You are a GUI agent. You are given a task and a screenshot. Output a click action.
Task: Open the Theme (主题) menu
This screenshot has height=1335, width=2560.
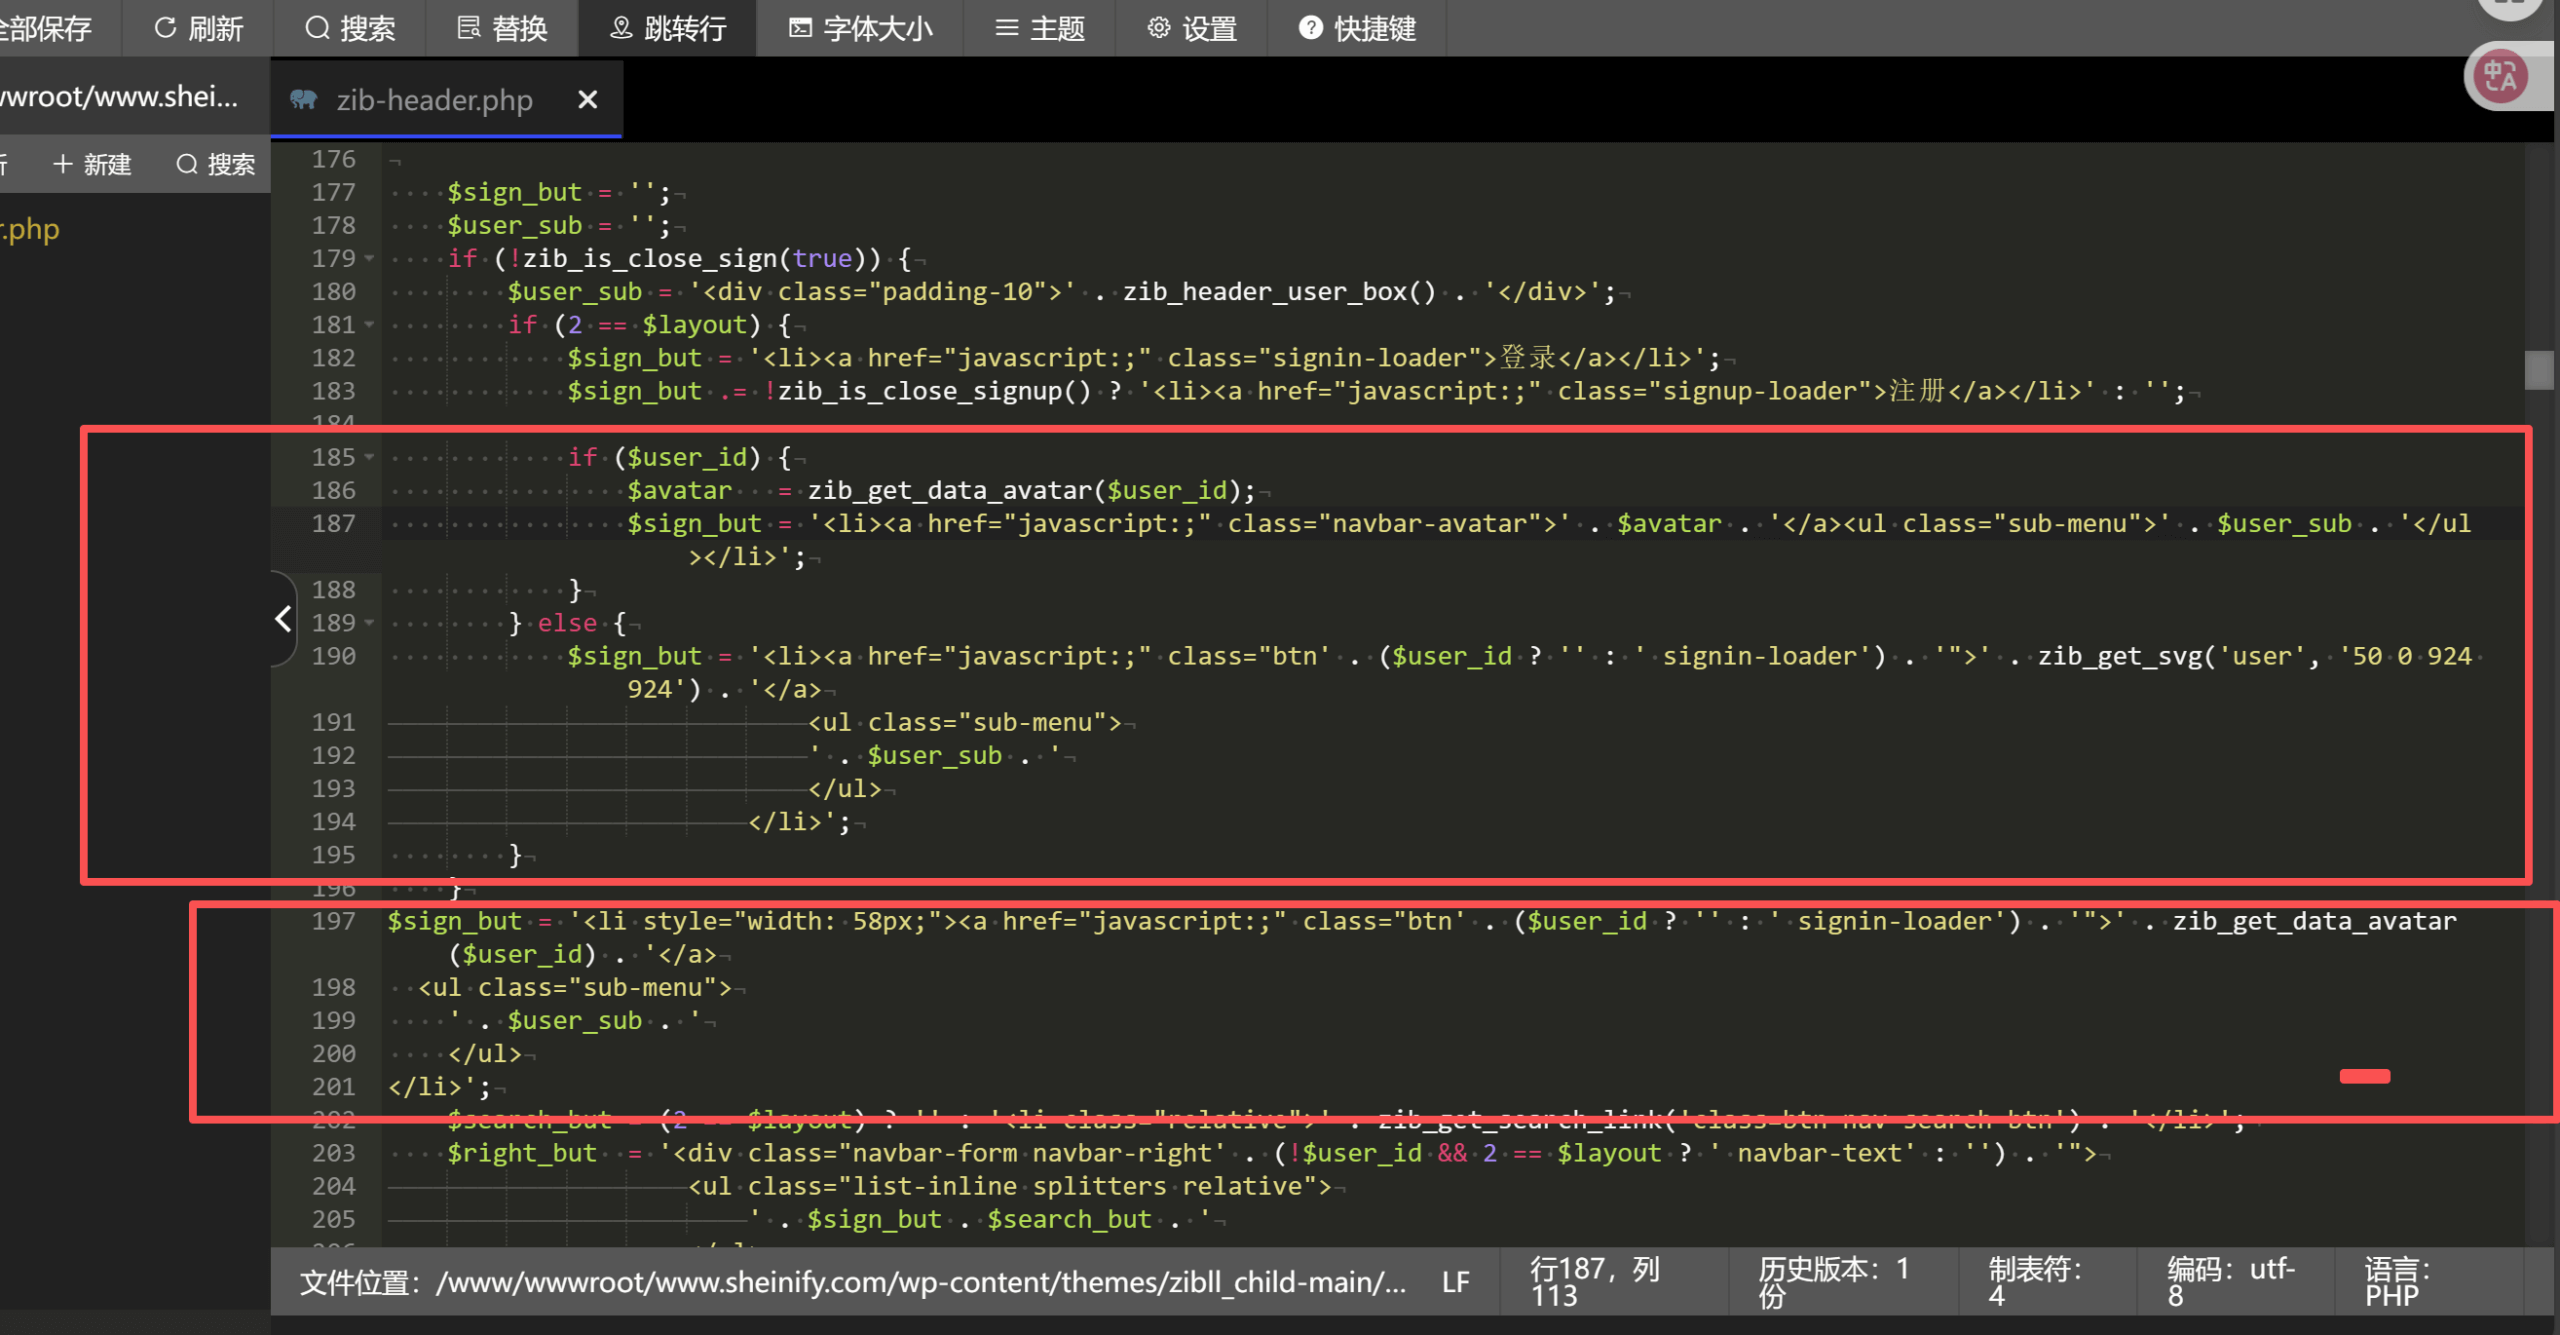tap(1040, 28)
